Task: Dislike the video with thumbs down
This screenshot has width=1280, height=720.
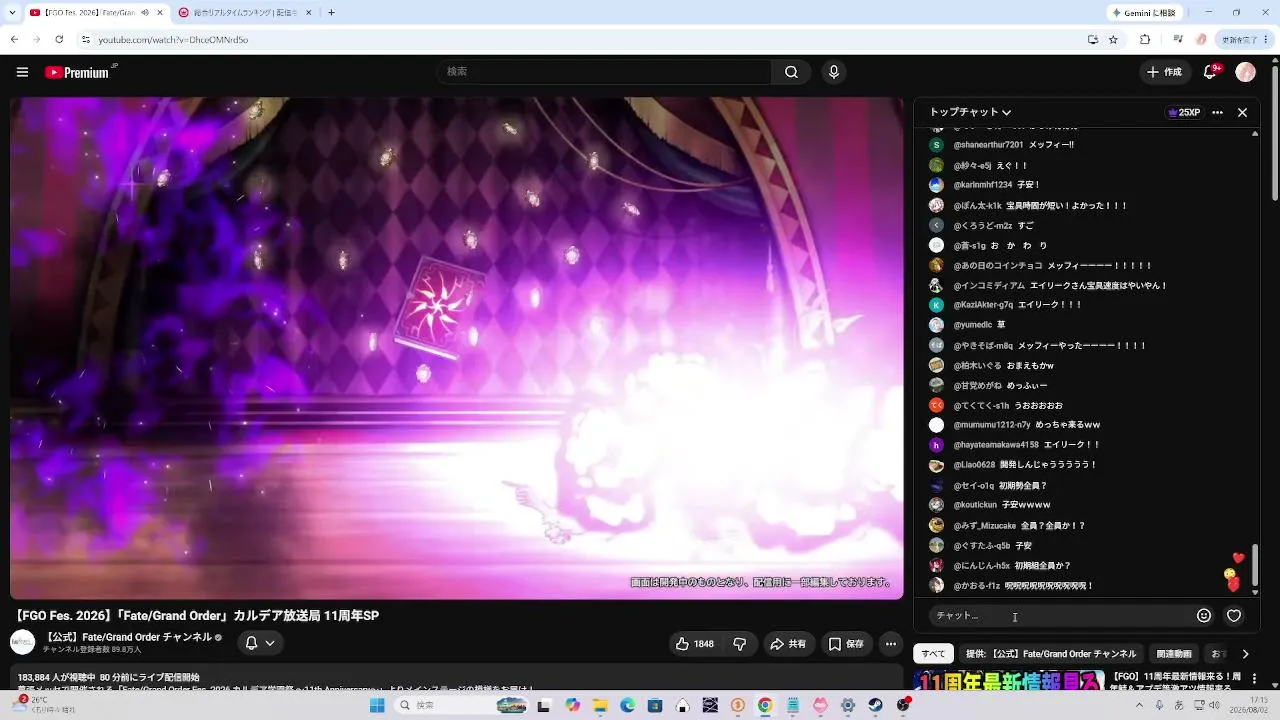Action: pyautogui.click(x=740, y=644)
